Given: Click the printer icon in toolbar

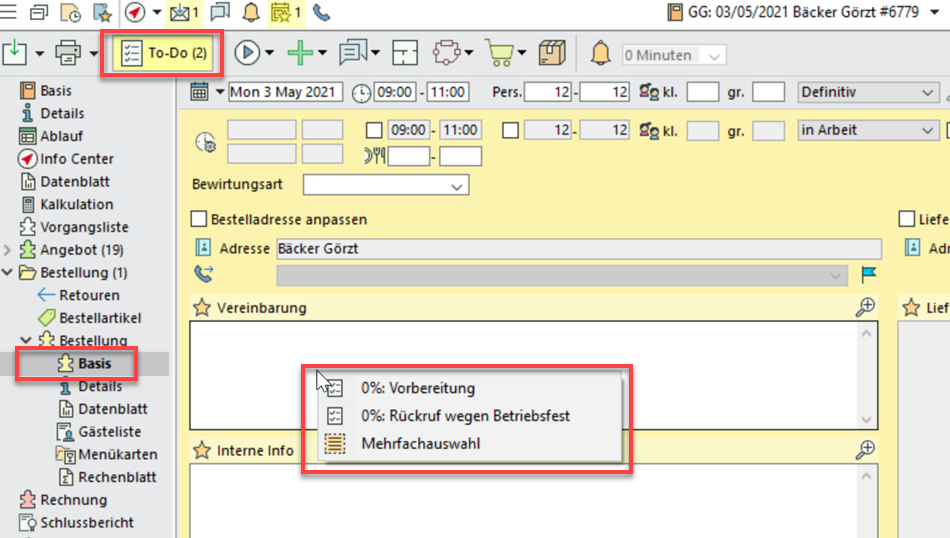Looking at the screenshot, I should coord(68,53).
